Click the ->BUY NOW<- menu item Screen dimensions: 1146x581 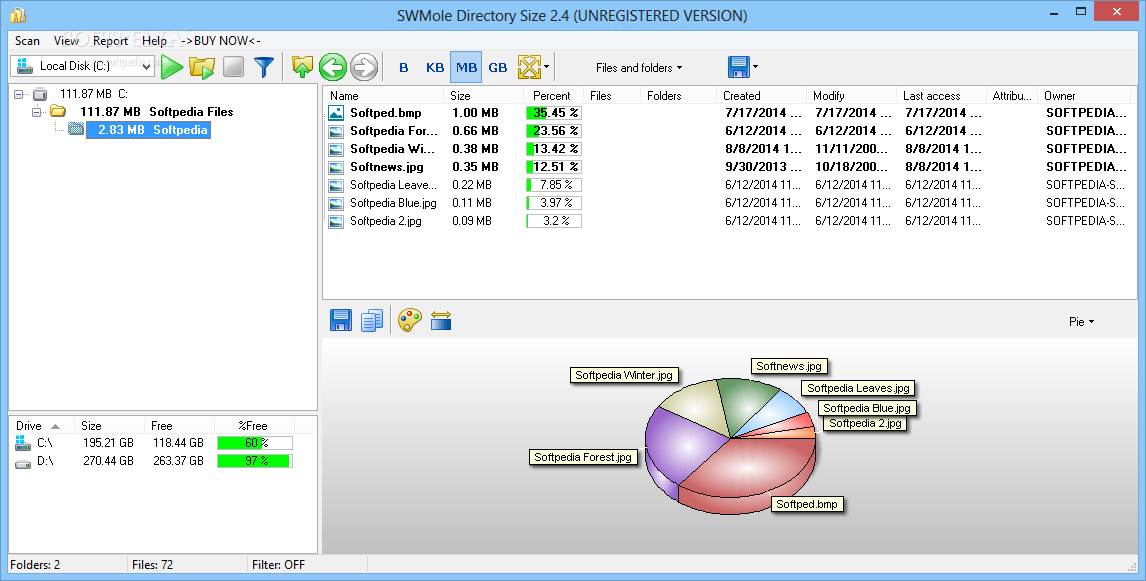coord(221,41)
